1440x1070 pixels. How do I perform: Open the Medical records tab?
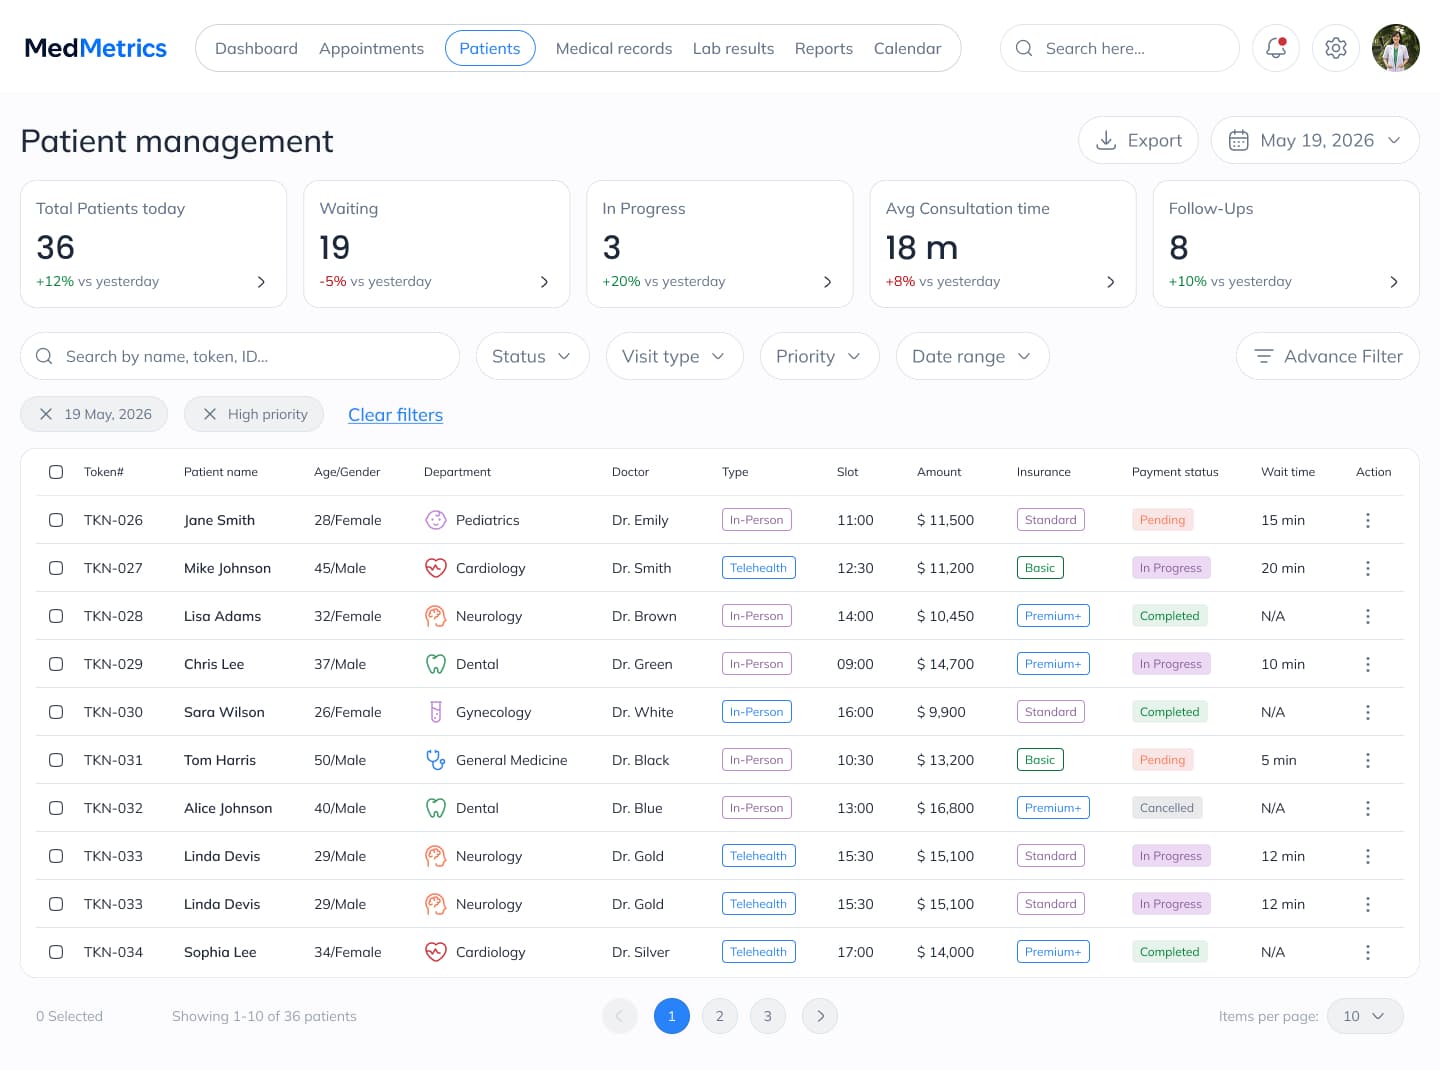[x=614, y=48]
